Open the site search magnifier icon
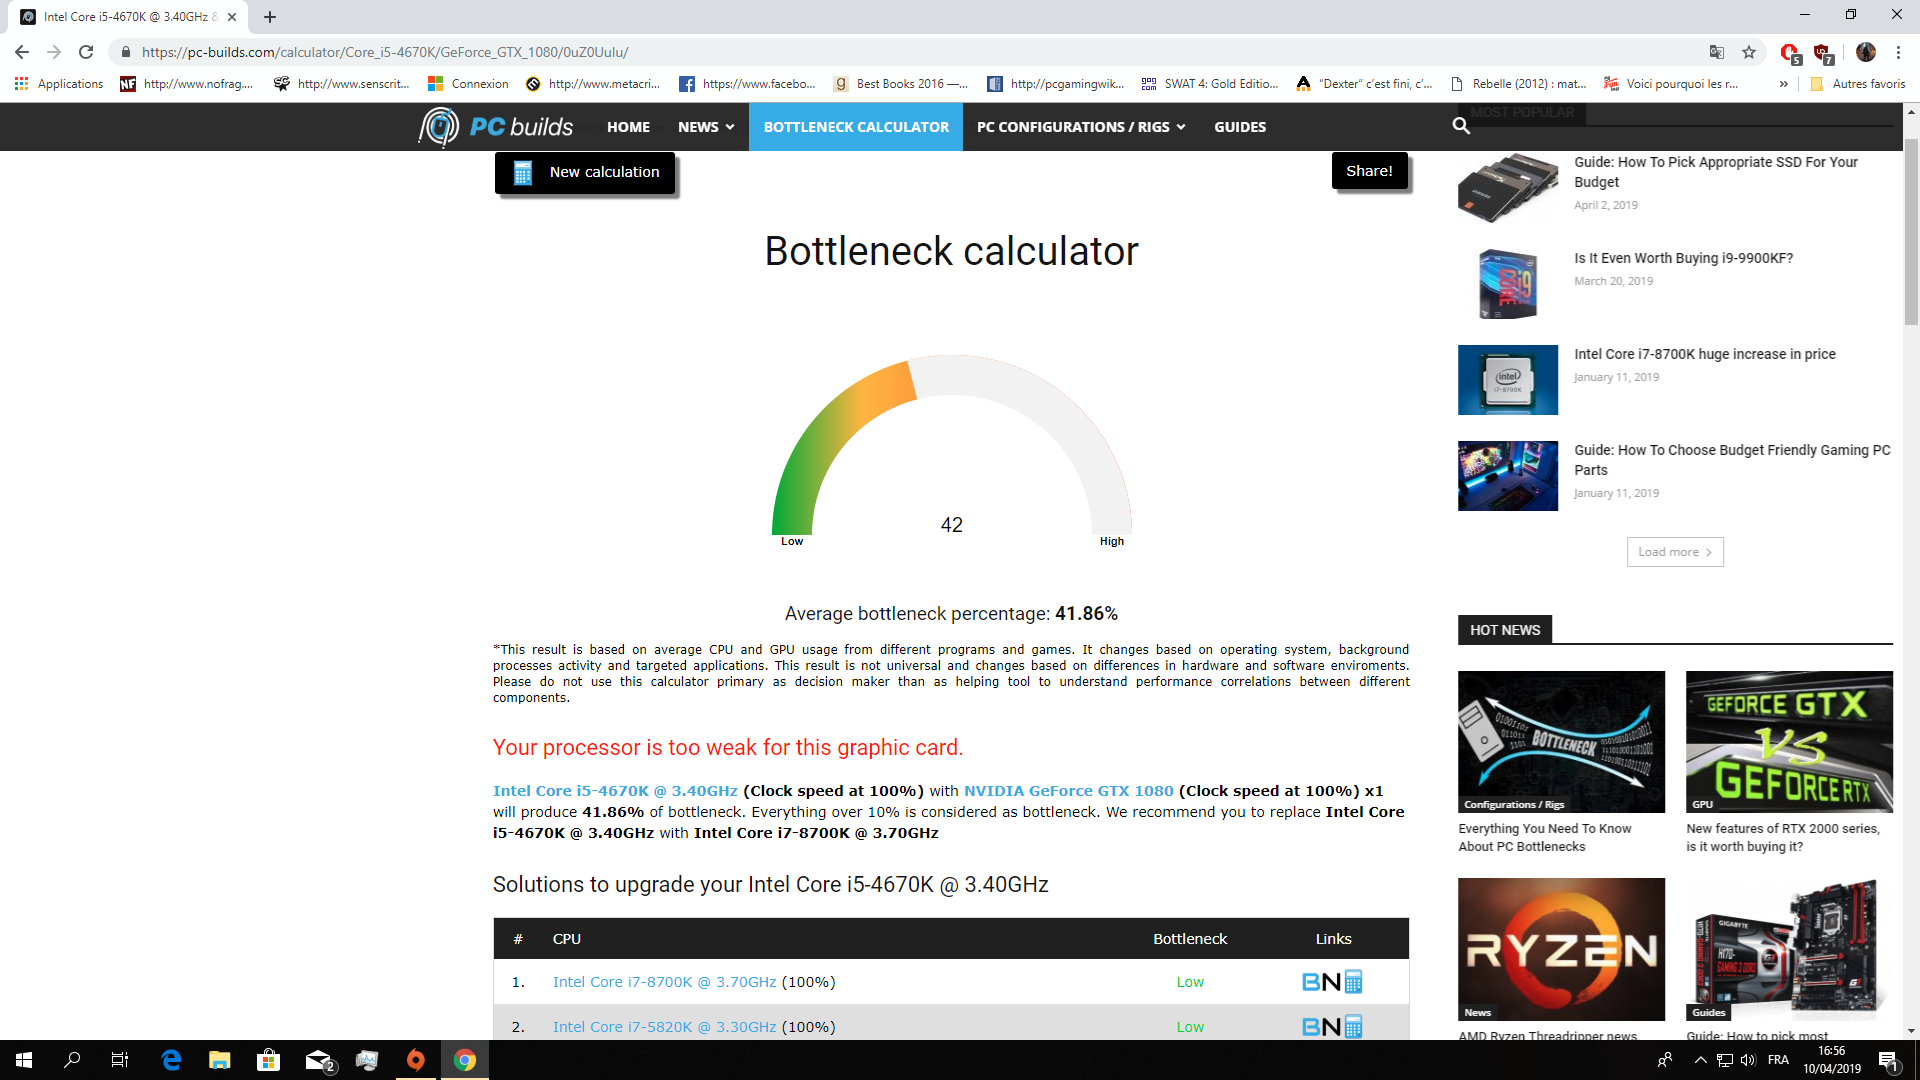 [1461, 126]
